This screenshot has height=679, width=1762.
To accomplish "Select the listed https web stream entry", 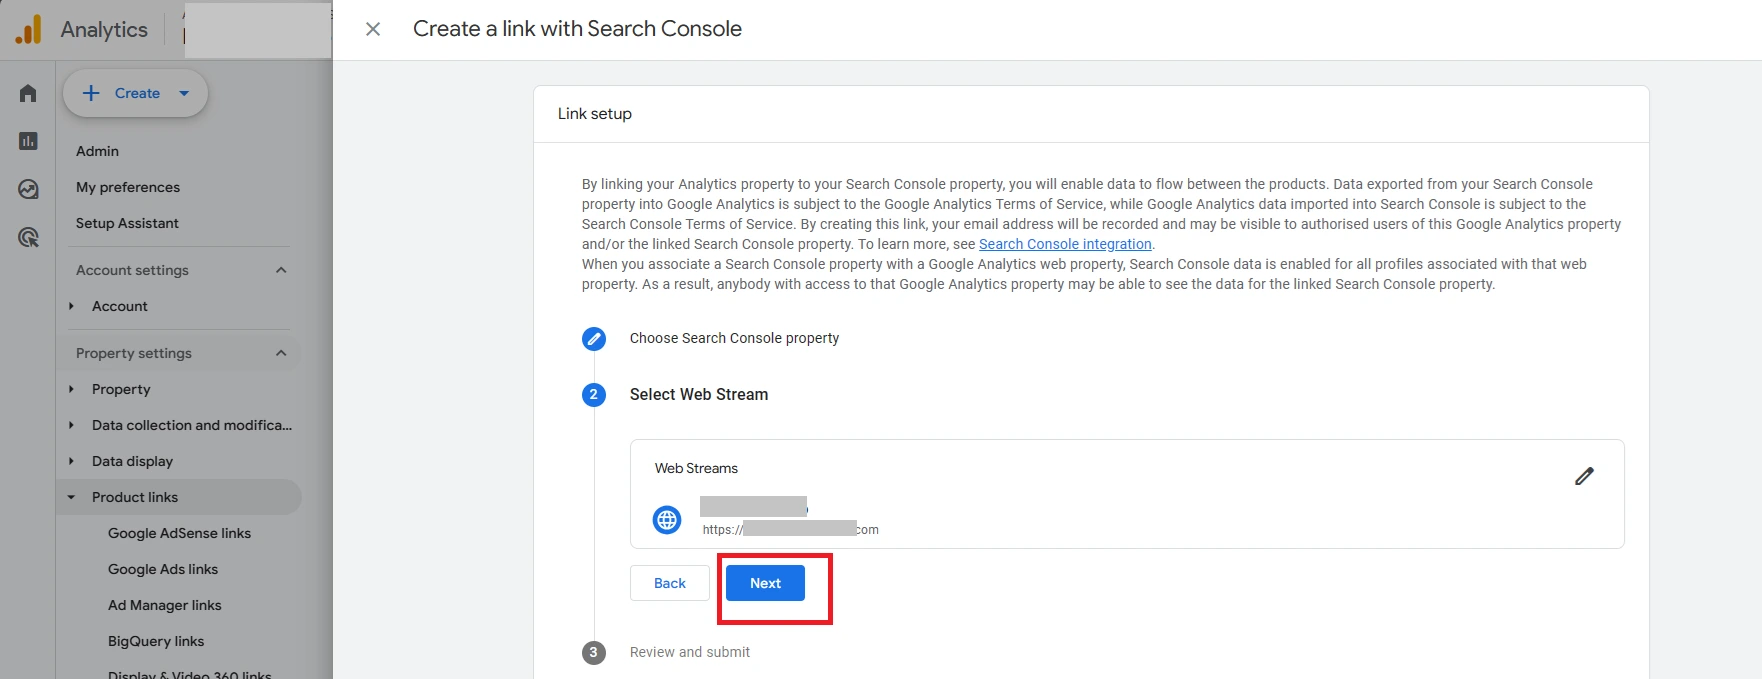I will tap(790, 518).
